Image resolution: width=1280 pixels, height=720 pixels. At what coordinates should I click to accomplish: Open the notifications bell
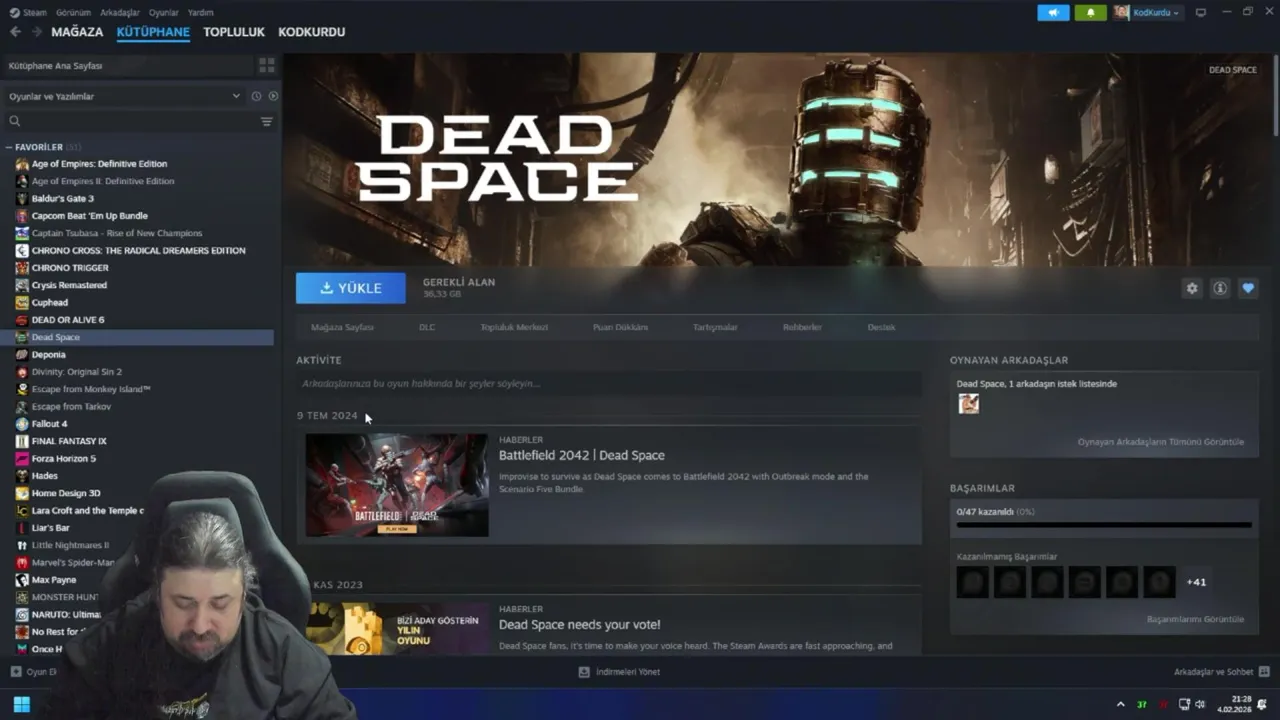tap(1090, 12)
